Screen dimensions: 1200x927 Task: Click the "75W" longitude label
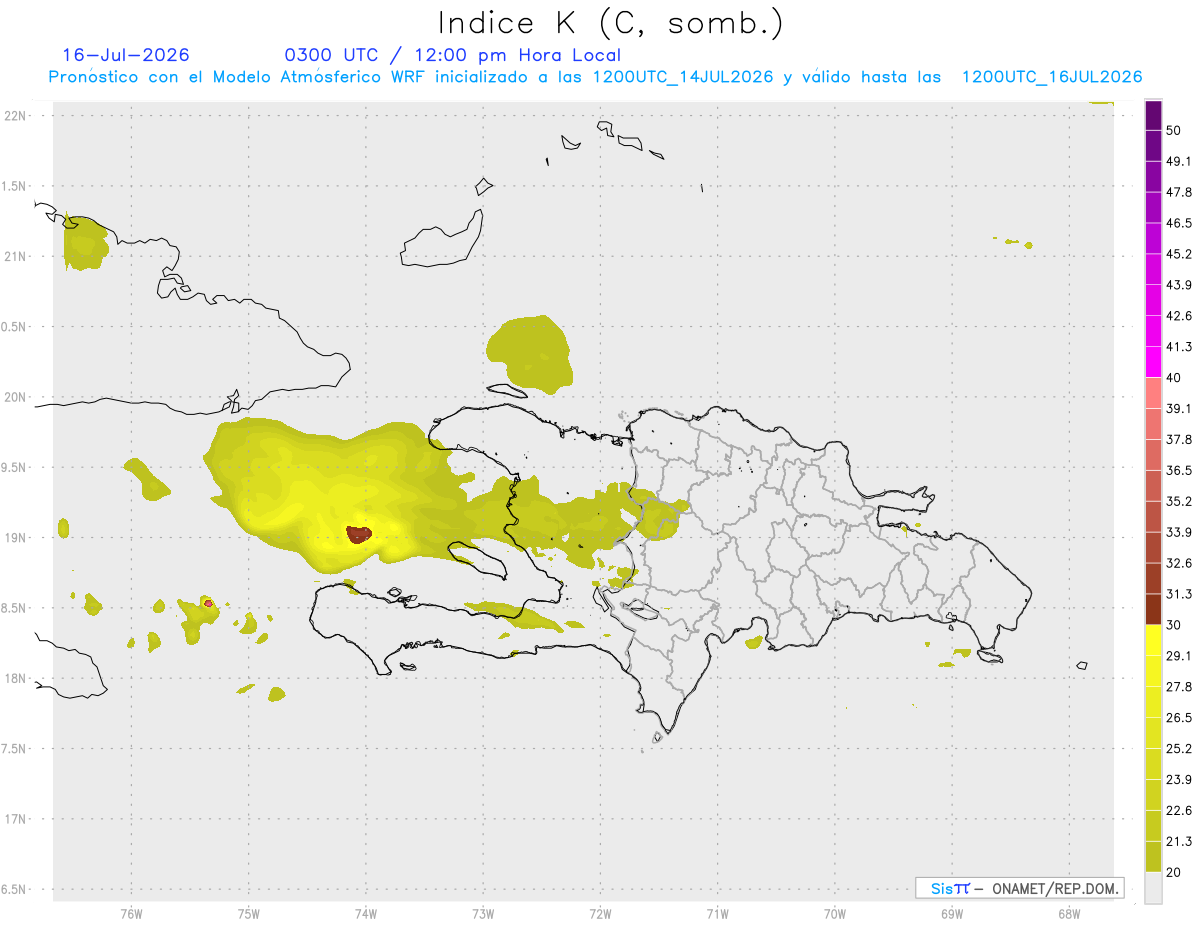249,914
